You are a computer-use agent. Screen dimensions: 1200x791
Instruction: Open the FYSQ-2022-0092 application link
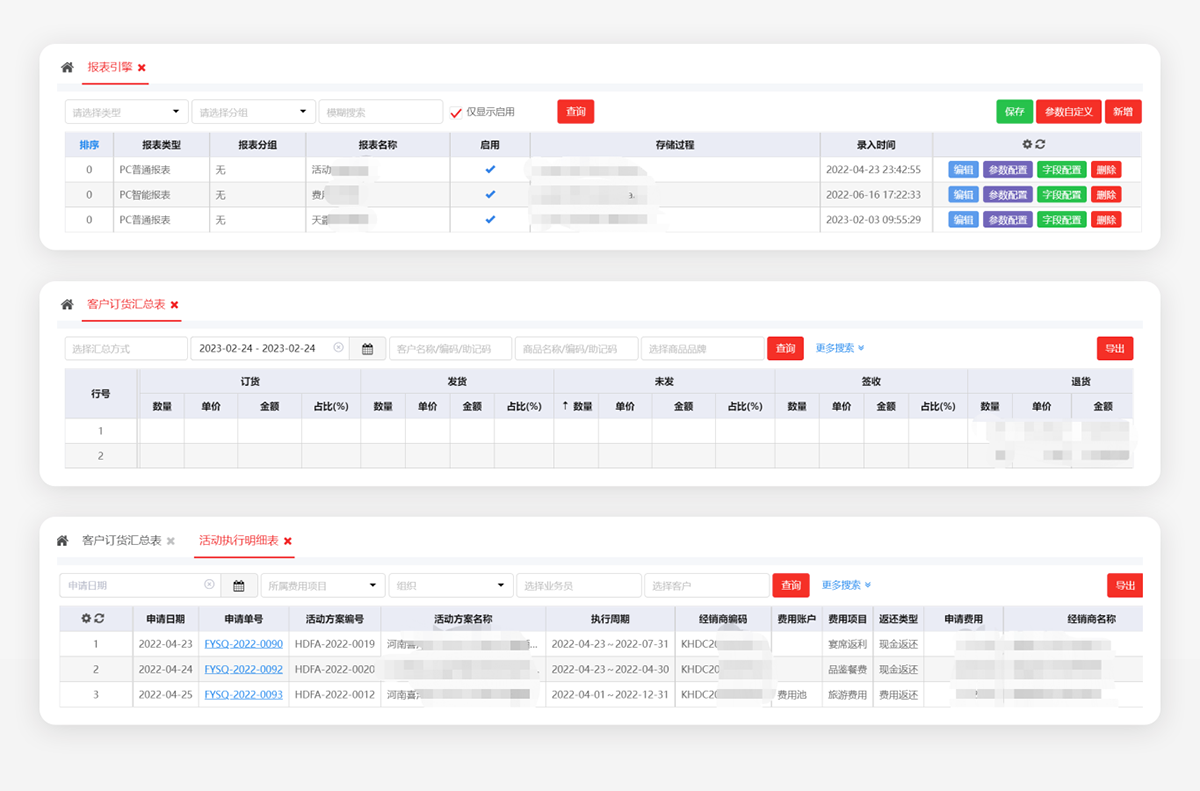243,669
